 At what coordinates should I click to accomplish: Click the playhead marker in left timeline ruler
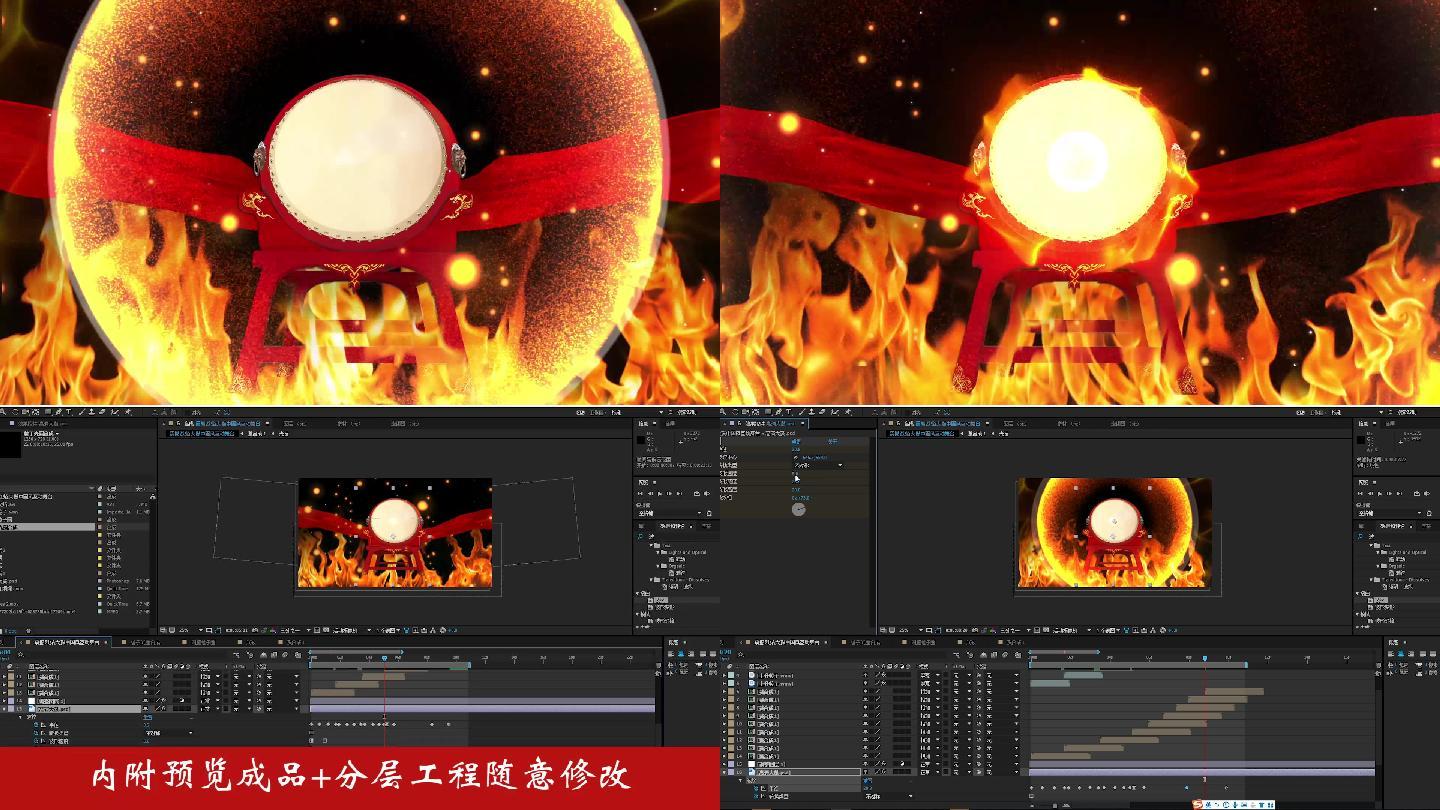tap(384, 658)
